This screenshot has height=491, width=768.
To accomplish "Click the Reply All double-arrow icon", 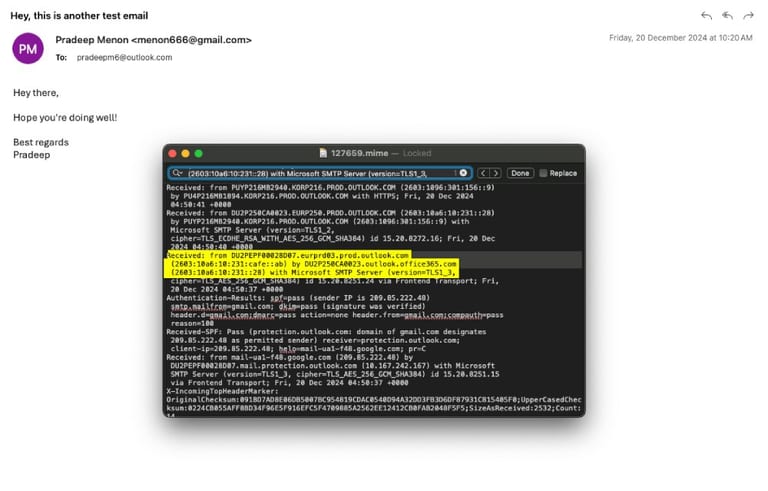I will coord(727,16).
